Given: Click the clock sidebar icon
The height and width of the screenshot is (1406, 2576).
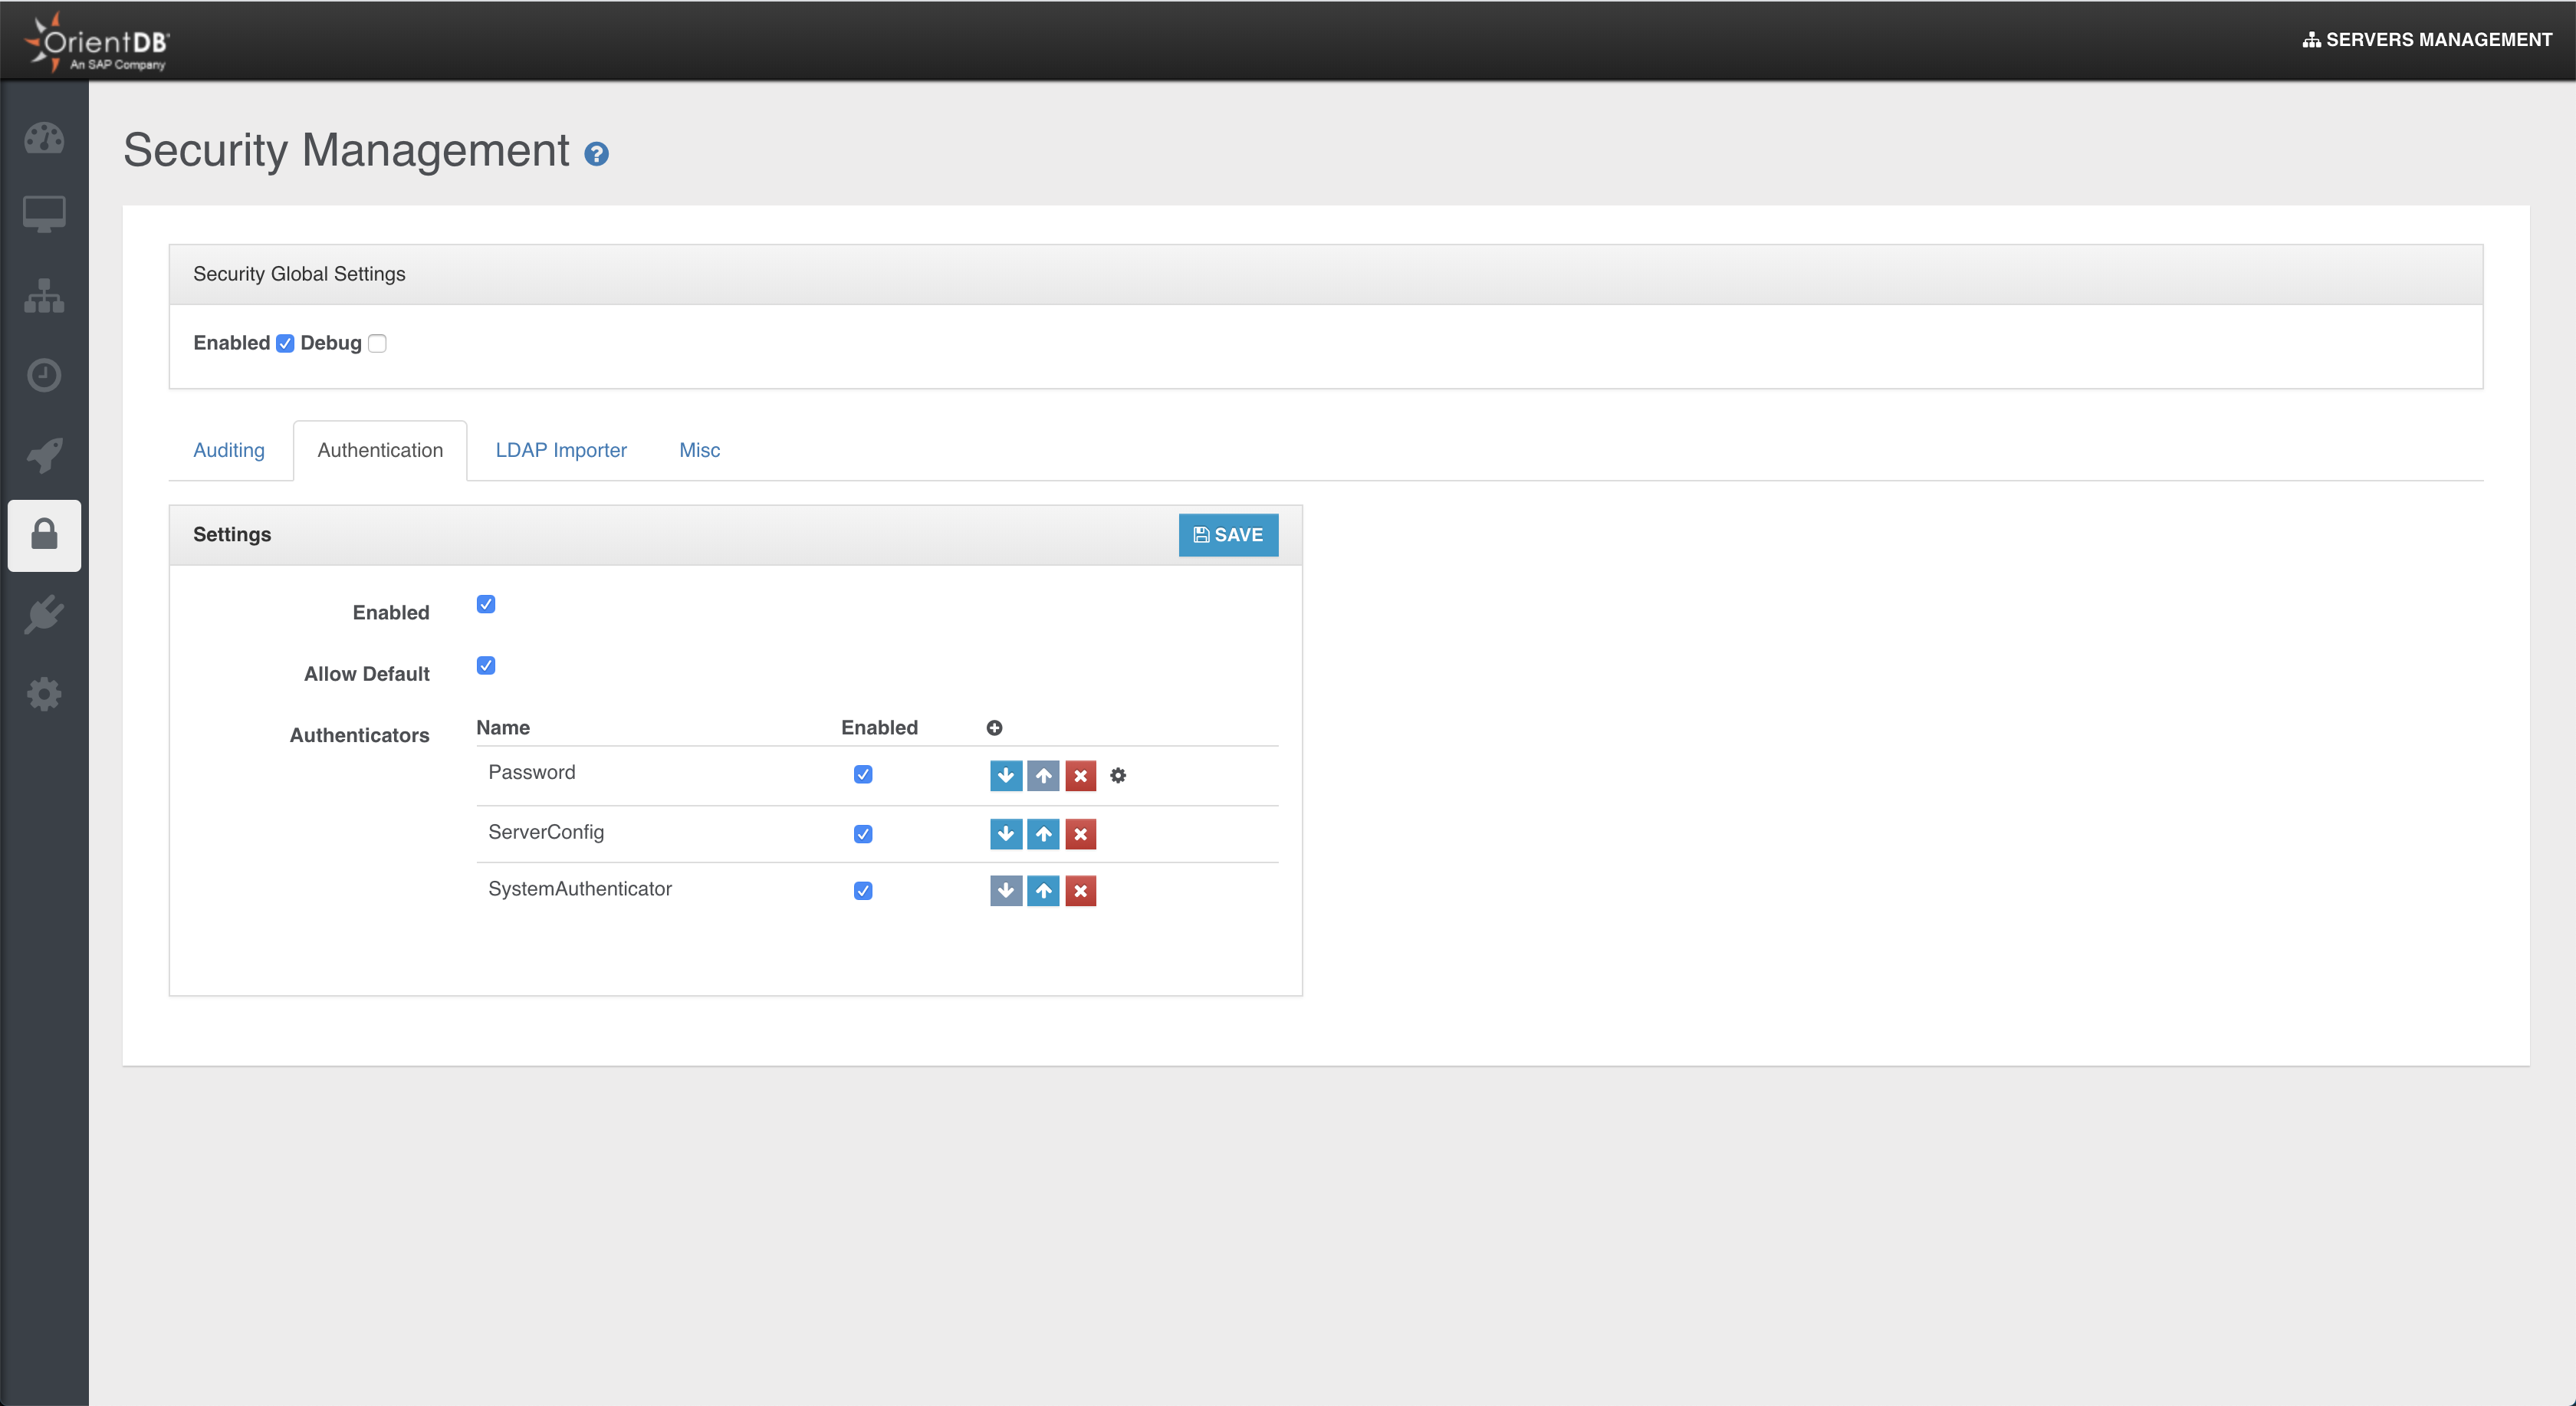Looking at the screenshot, I should pyautogui.click(x=44, y=375).
